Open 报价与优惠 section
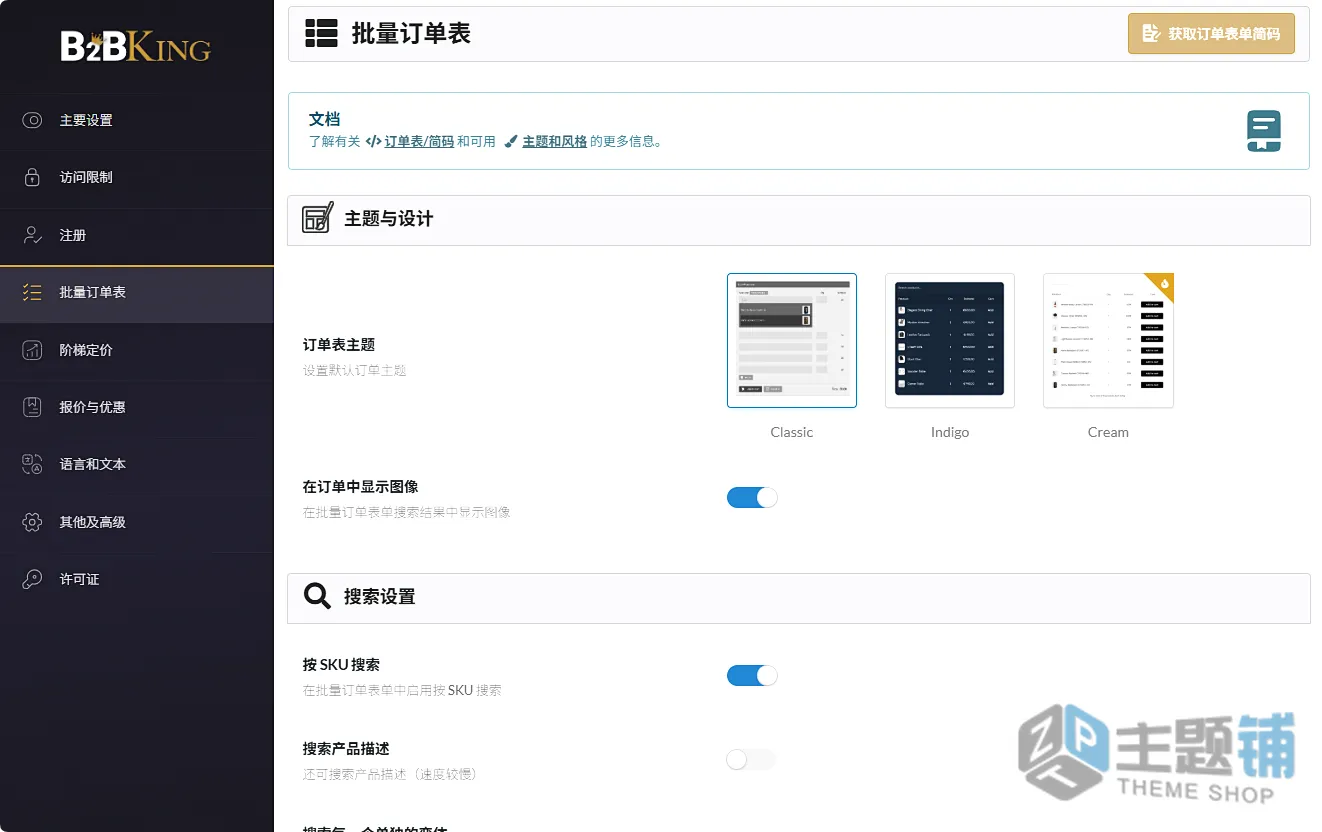The image size is (1322, 832). [x=137, y=407]
